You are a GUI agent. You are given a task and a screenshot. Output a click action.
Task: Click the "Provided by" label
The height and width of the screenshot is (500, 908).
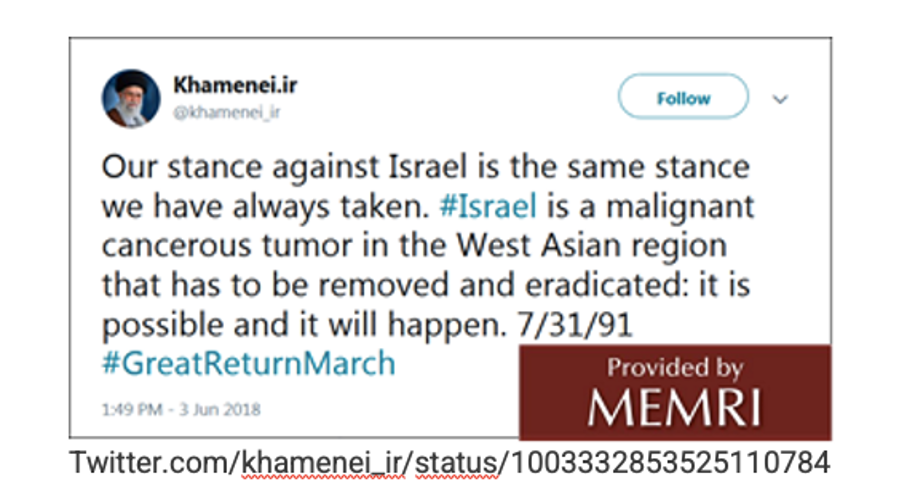click(x=675, y=367)
